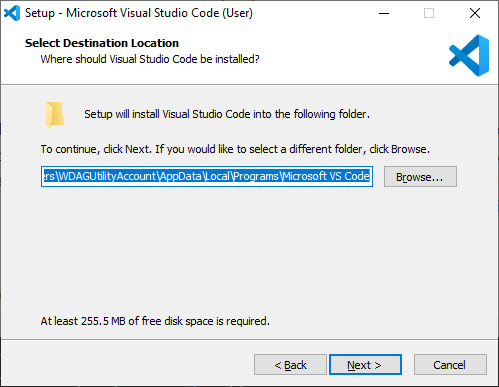499x387 pixels.
Task: Close the setup window
Action: point(475,13)
